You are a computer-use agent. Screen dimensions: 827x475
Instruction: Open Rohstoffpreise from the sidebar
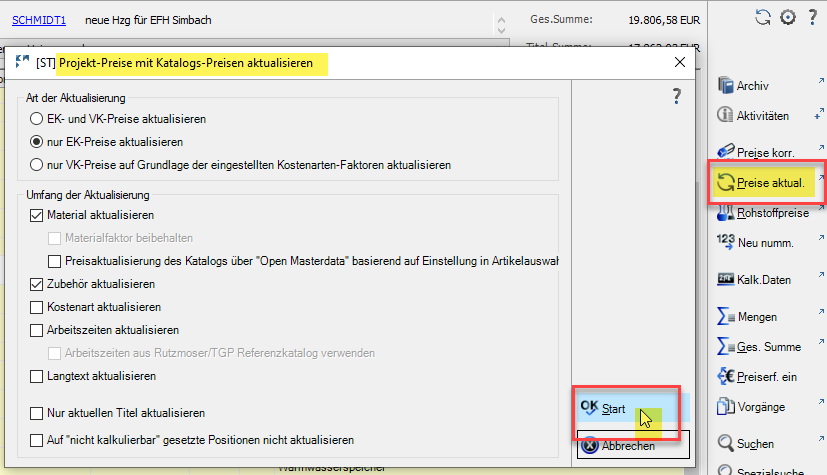726,213
